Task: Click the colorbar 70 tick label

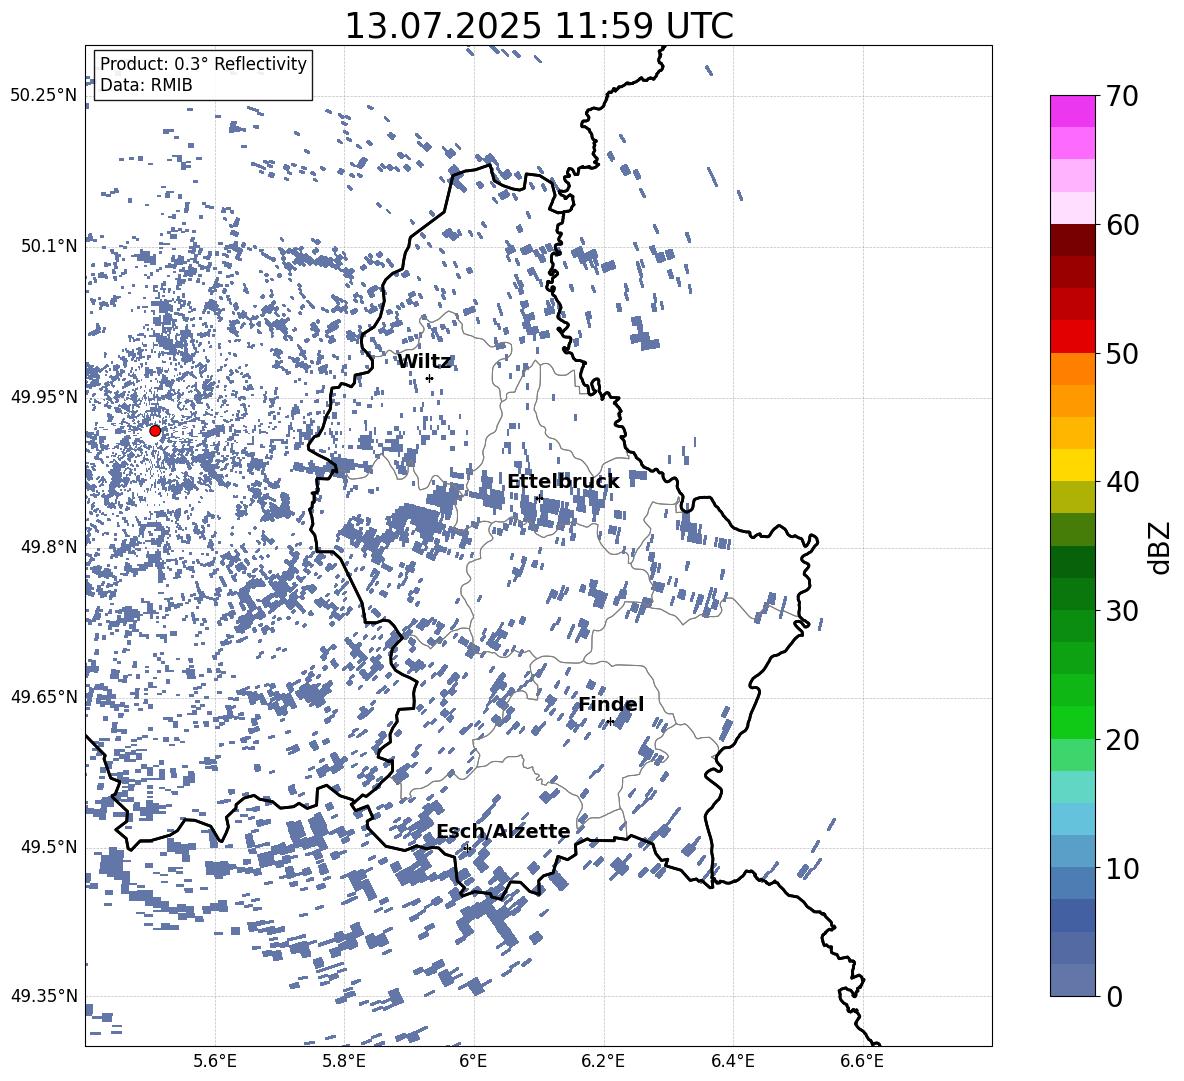Action: point(1123,96)
